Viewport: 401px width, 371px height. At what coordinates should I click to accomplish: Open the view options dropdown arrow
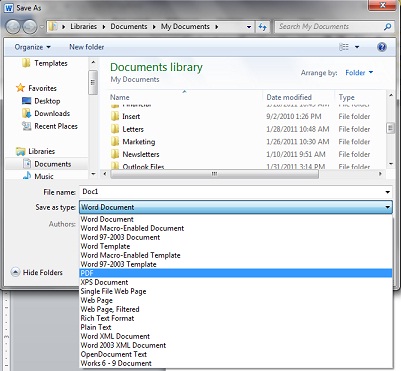(357, 47)
